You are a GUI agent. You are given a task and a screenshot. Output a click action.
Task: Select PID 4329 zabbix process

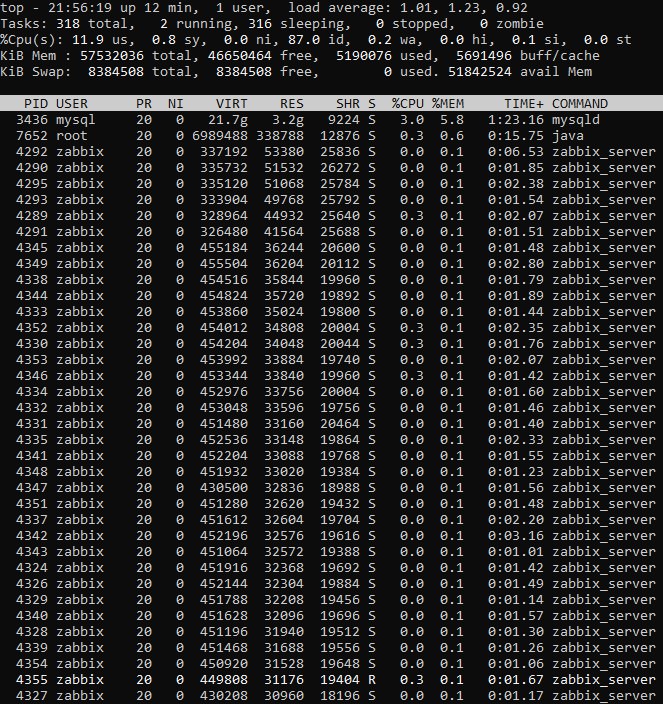click(x=31, y=600)
